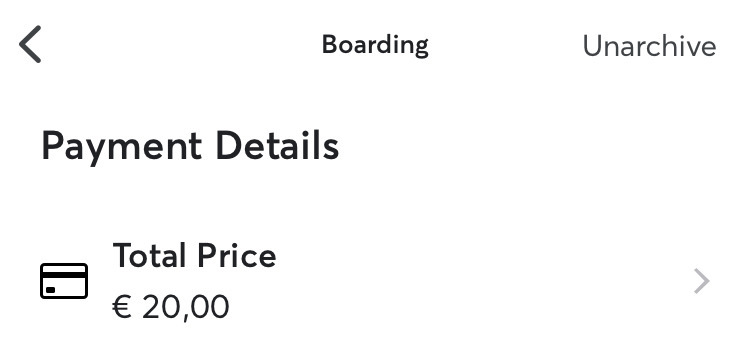This screenshot has height=360, width=750.
Task: Expand Total Price using the grey chevron
Action: 701,281
